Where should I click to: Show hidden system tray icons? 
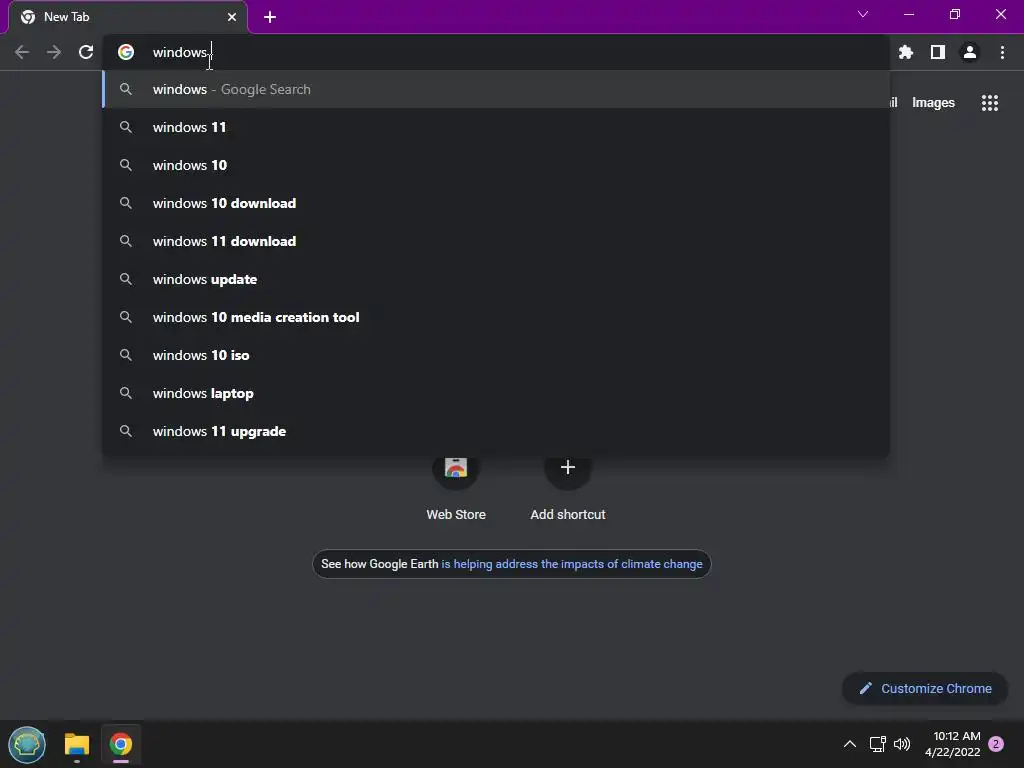(850, 744)
